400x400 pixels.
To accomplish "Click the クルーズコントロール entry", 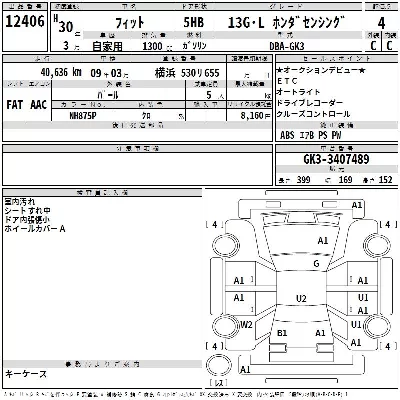I will [313, 114].
